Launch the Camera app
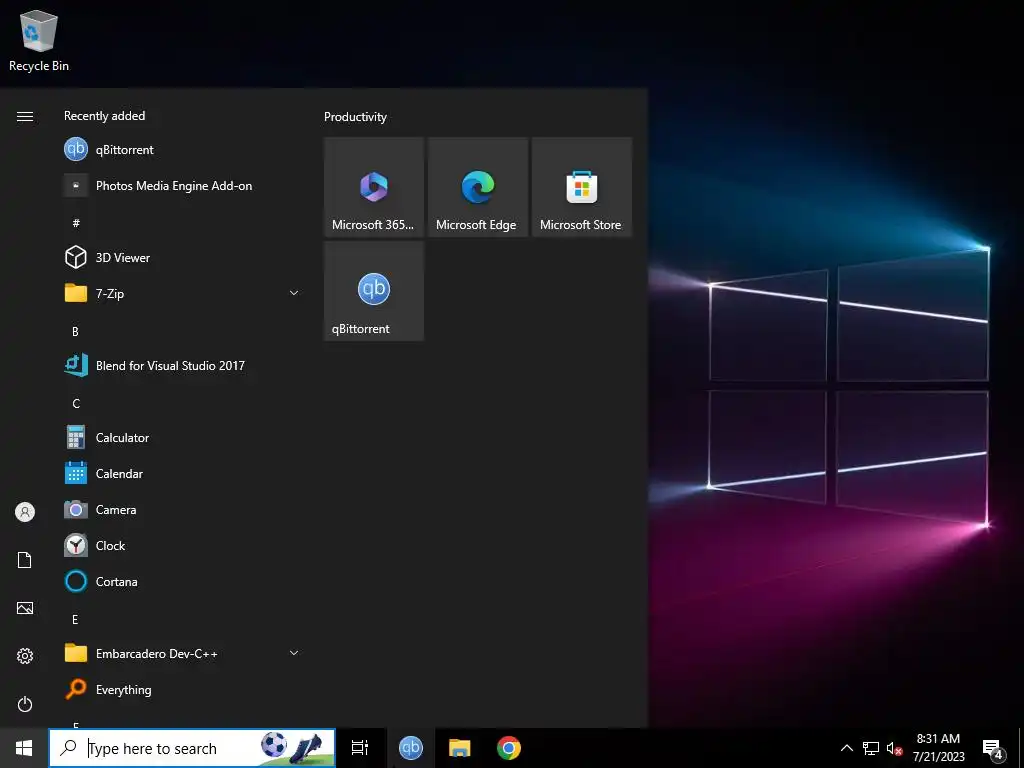This screenshot has width=1024, height=768. 183,509
